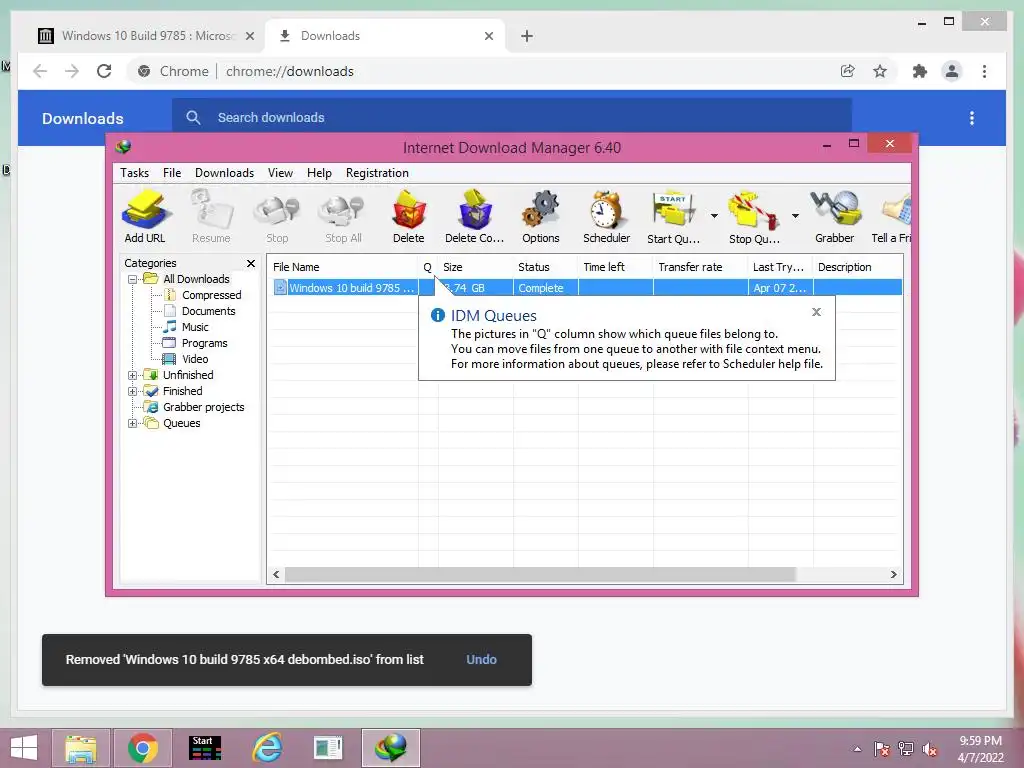Sort by the Size column header
1024x768 pixels.
click(476, 267)
